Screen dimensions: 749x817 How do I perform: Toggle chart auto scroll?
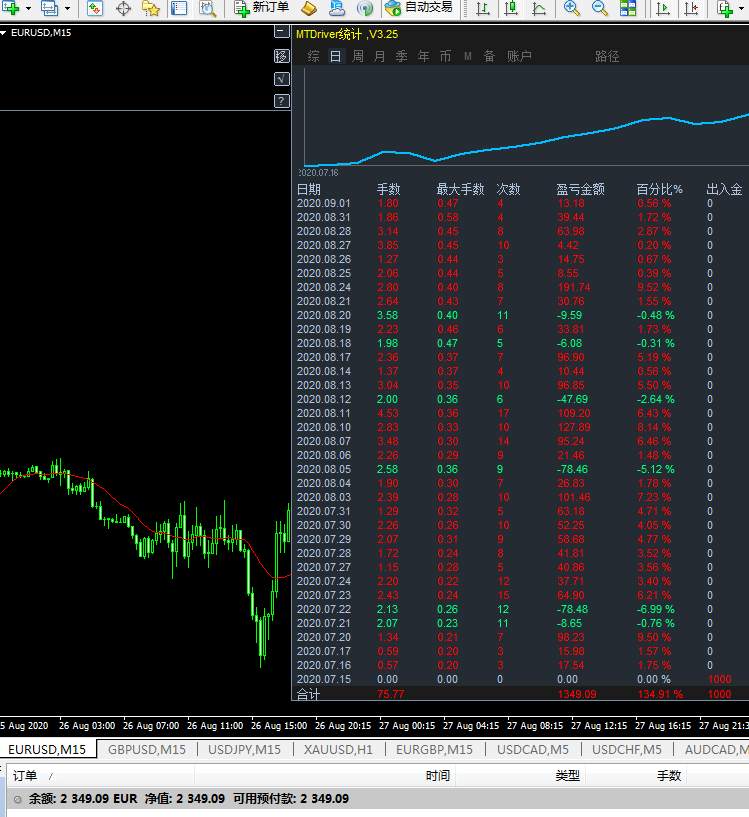662,8
